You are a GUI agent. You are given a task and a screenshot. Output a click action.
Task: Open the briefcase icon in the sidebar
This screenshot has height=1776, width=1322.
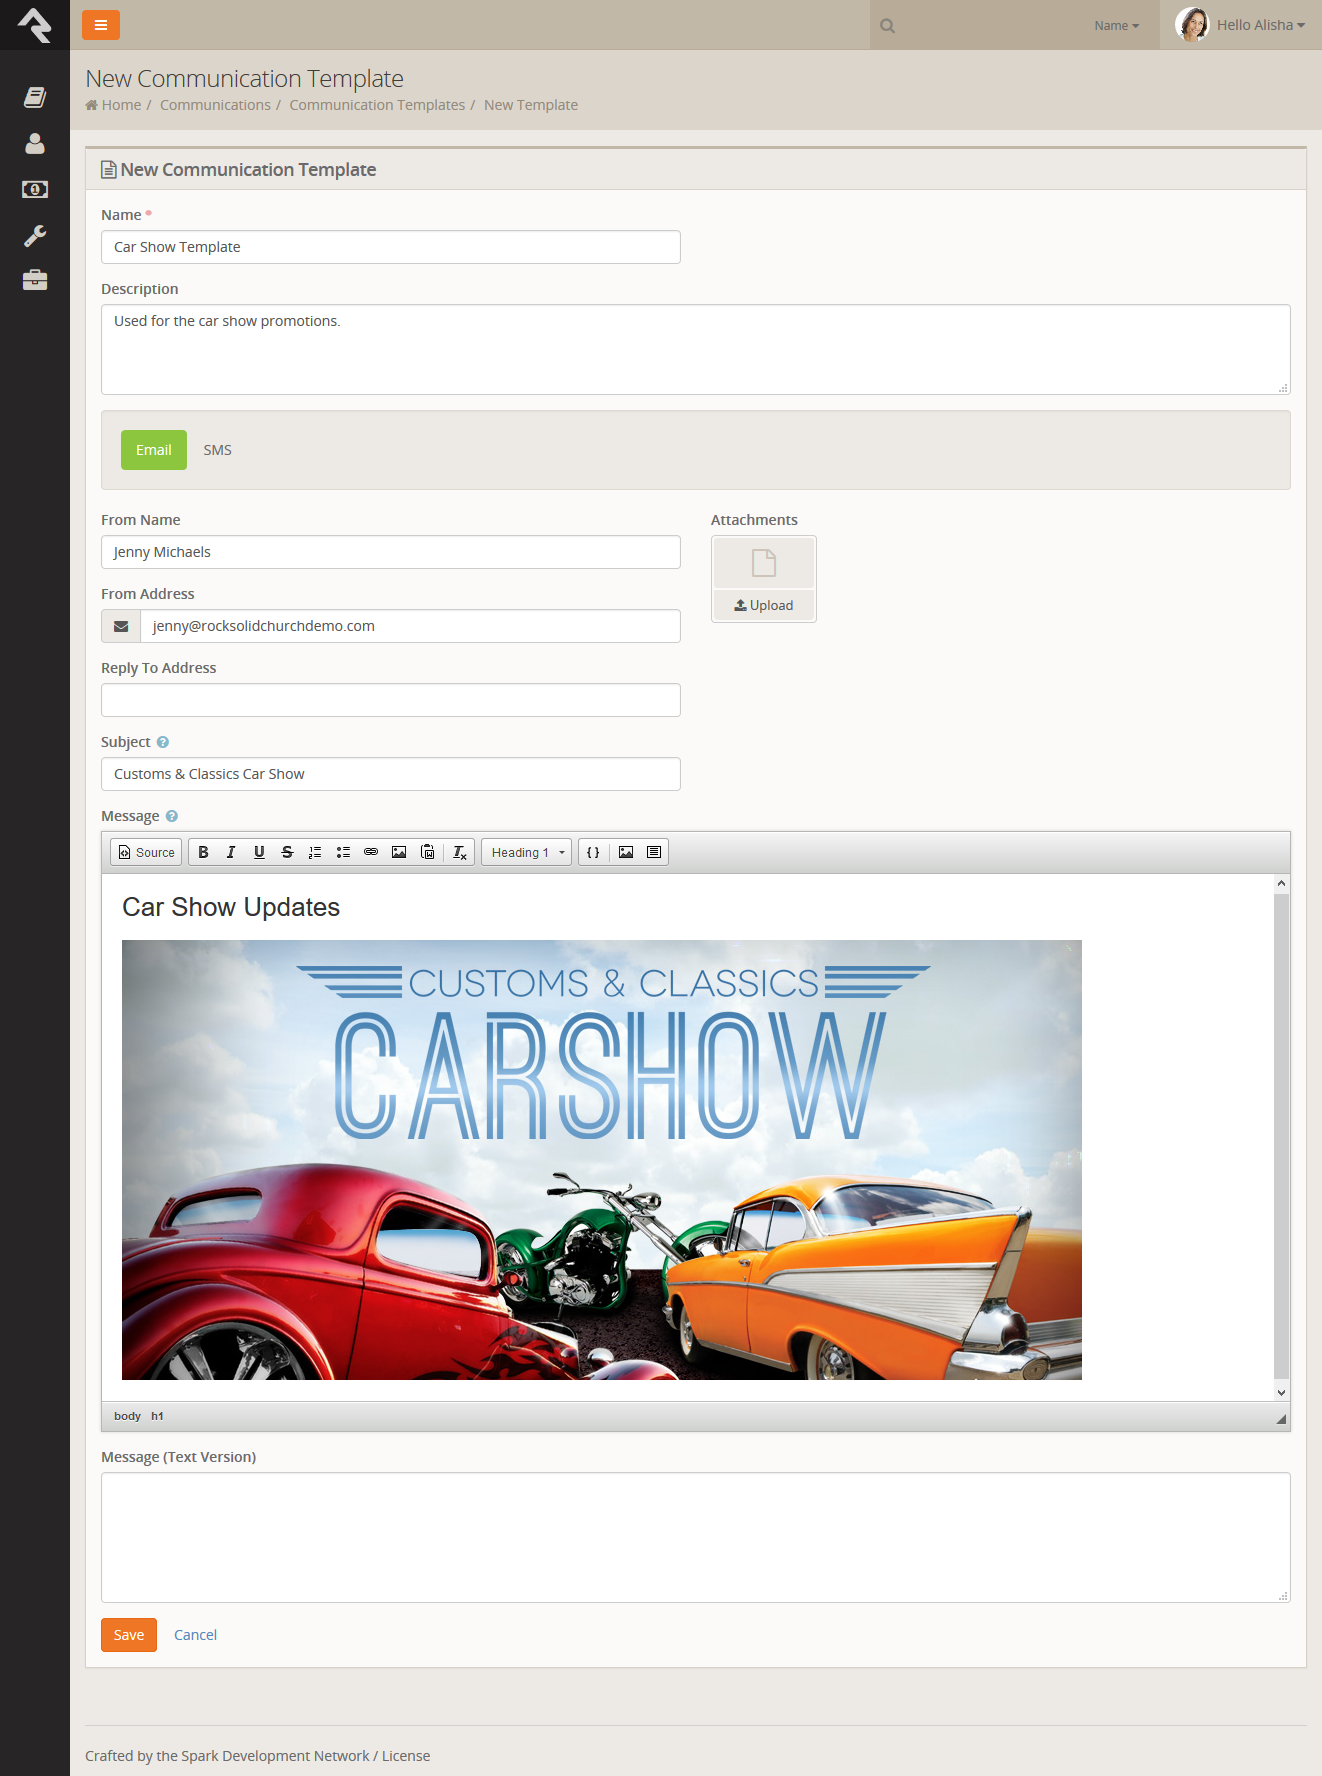tap(35, 280)
